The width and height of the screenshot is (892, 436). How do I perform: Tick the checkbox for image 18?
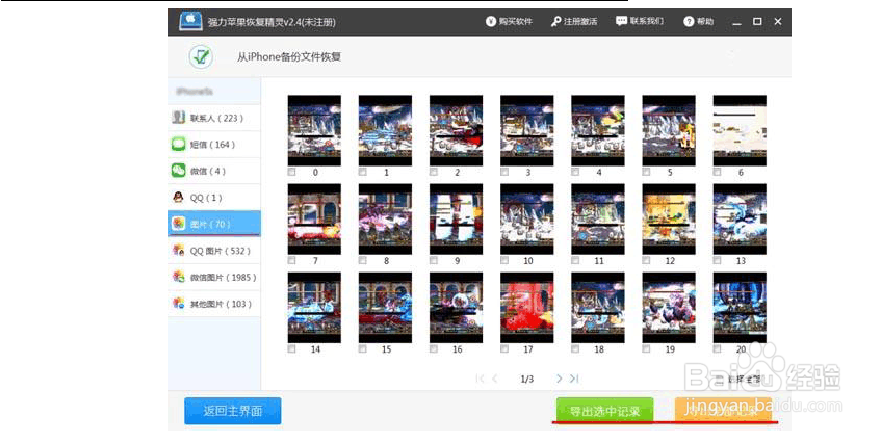[x=575, y=349]
